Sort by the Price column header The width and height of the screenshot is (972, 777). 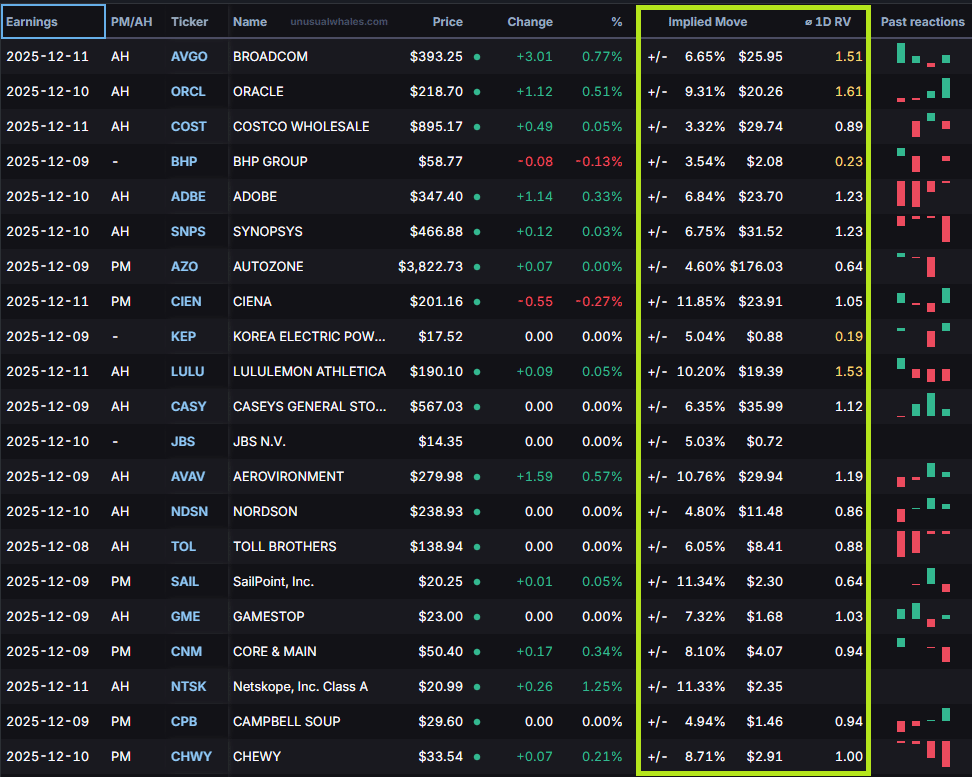tap(448, 22)
